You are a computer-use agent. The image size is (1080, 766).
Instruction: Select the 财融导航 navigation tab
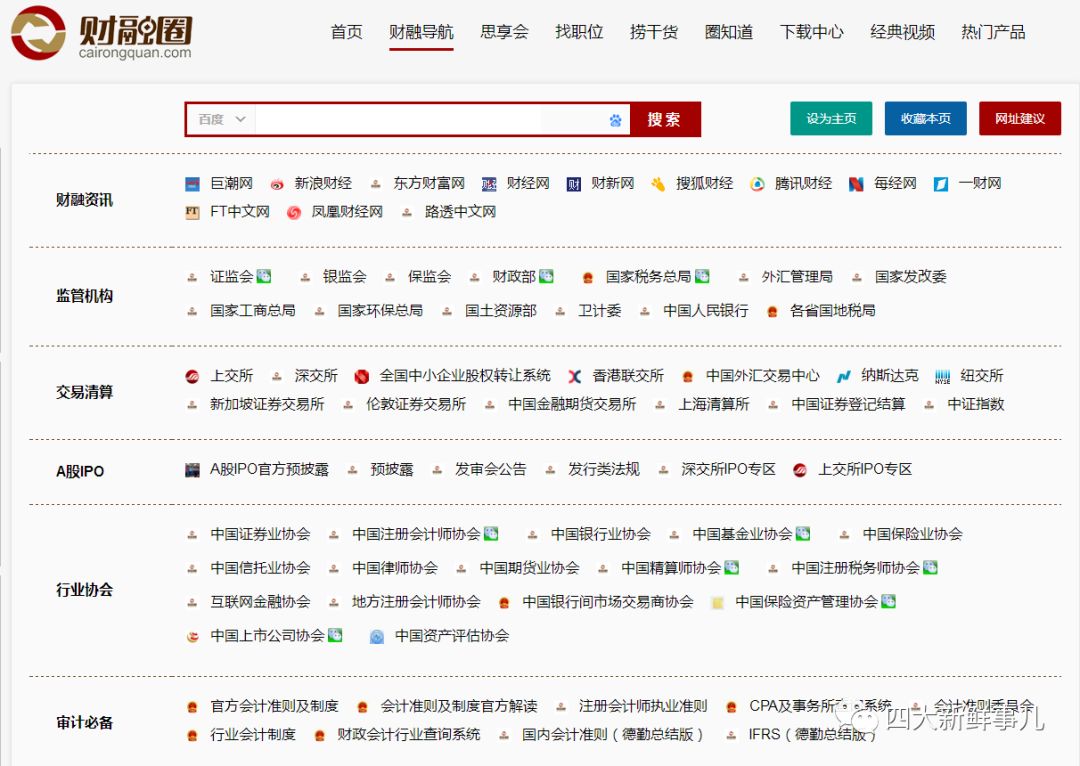[421, 32]
